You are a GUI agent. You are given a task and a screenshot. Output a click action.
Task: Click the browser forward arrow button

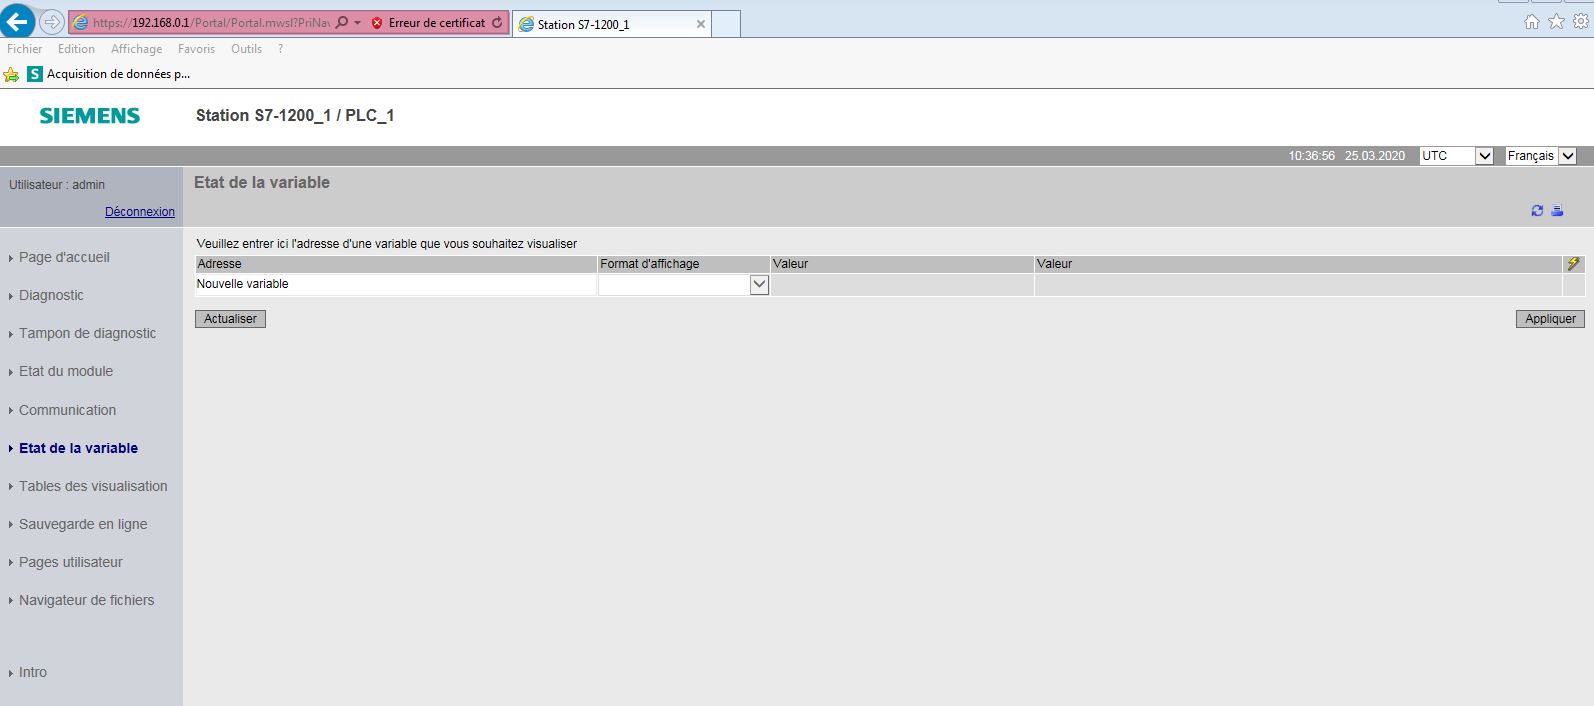click(52, 22)
